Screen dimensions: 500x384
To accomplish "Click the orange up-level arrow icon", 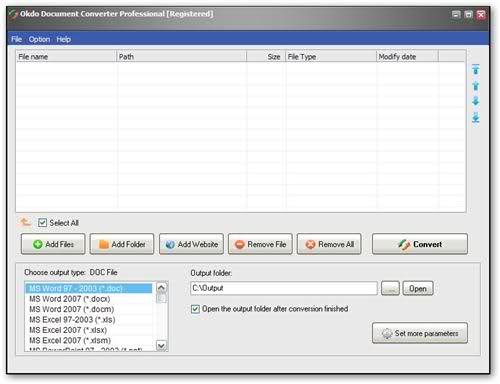I will tap(25, 222).
